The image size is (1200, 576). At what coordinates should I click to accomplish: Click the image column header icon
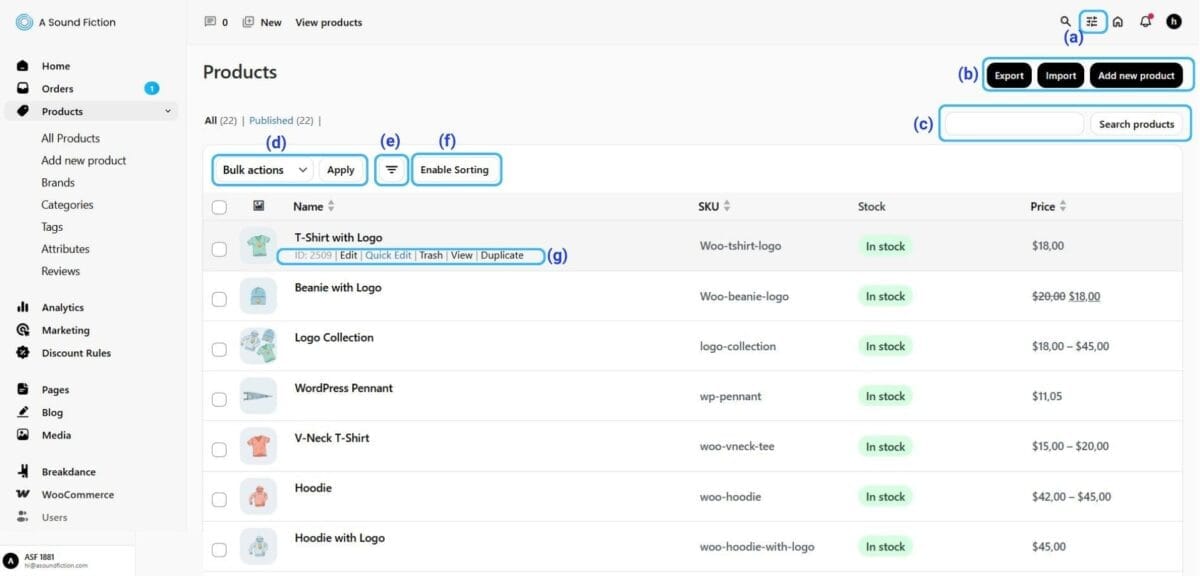pos(259,206)
